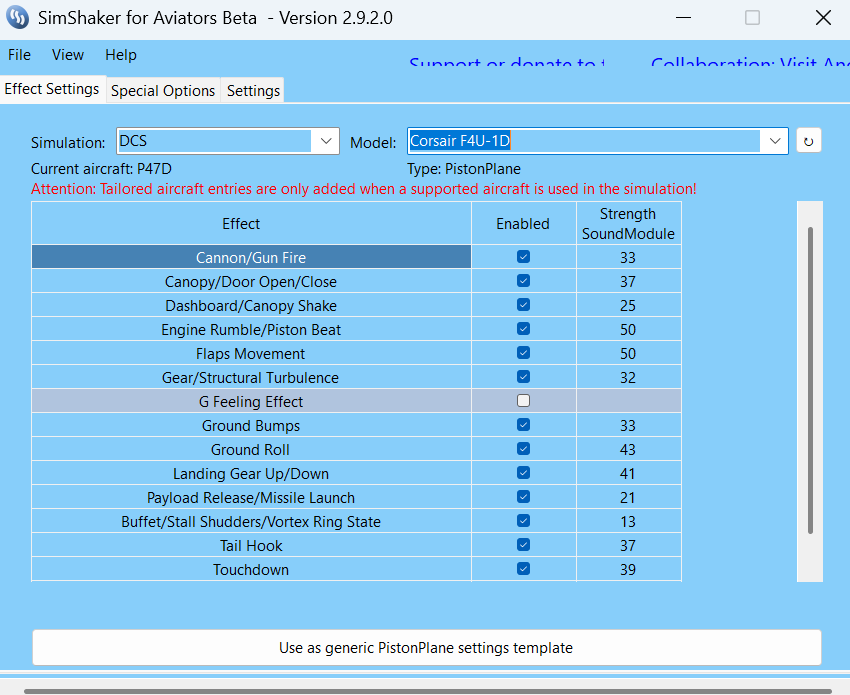Click the Effect column header
Image resolution: width=850 pixels, height=695 pixels.
click(x=252, y=223)
